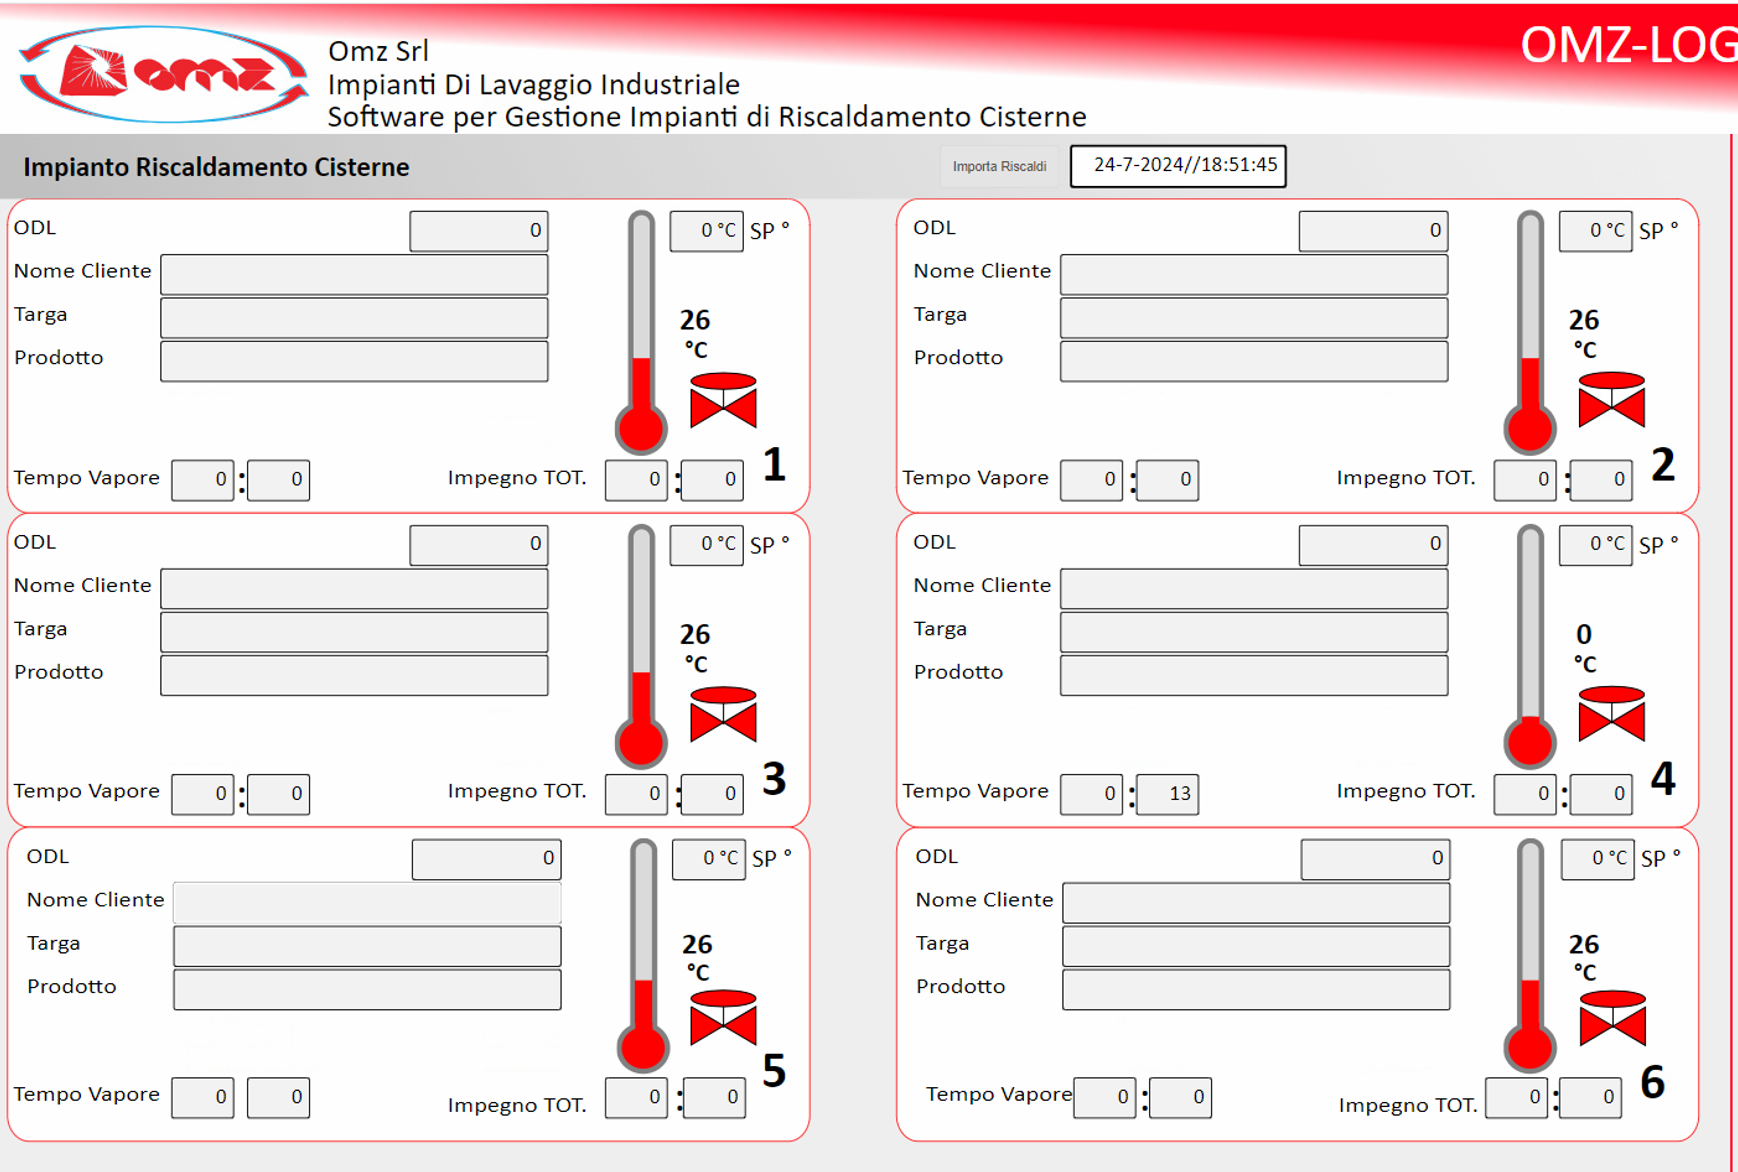Click Tempo Vapore minutes value 13 in tank 4

click(1167, 794)
